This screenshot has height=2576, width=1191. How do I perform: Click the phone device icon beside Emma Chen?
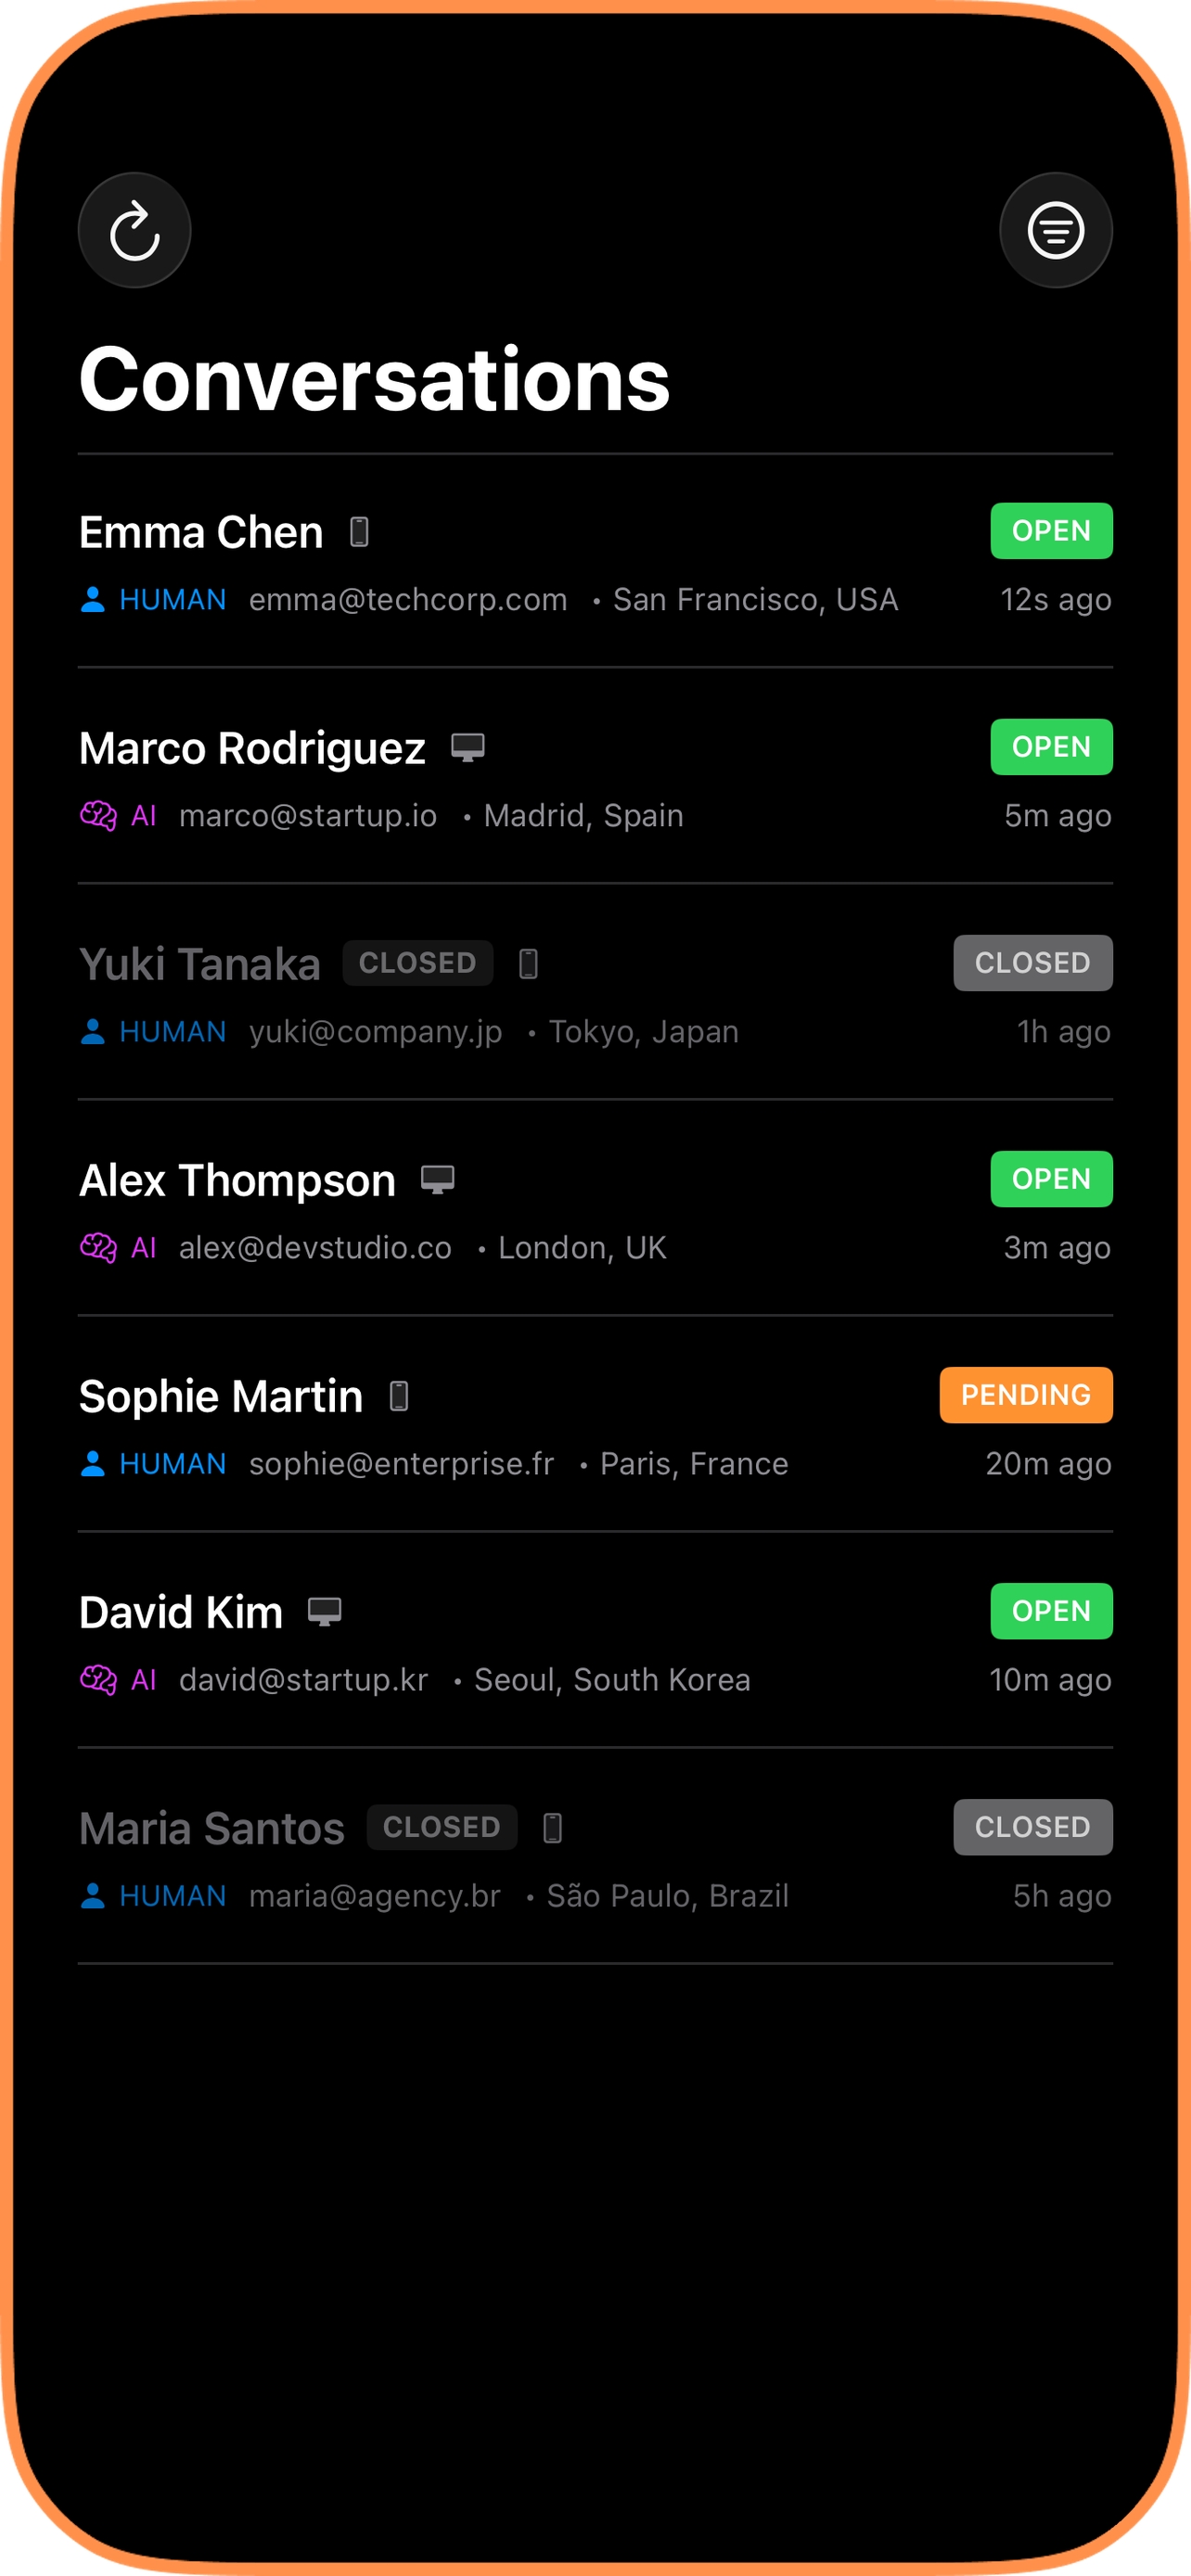click(360, 532)
